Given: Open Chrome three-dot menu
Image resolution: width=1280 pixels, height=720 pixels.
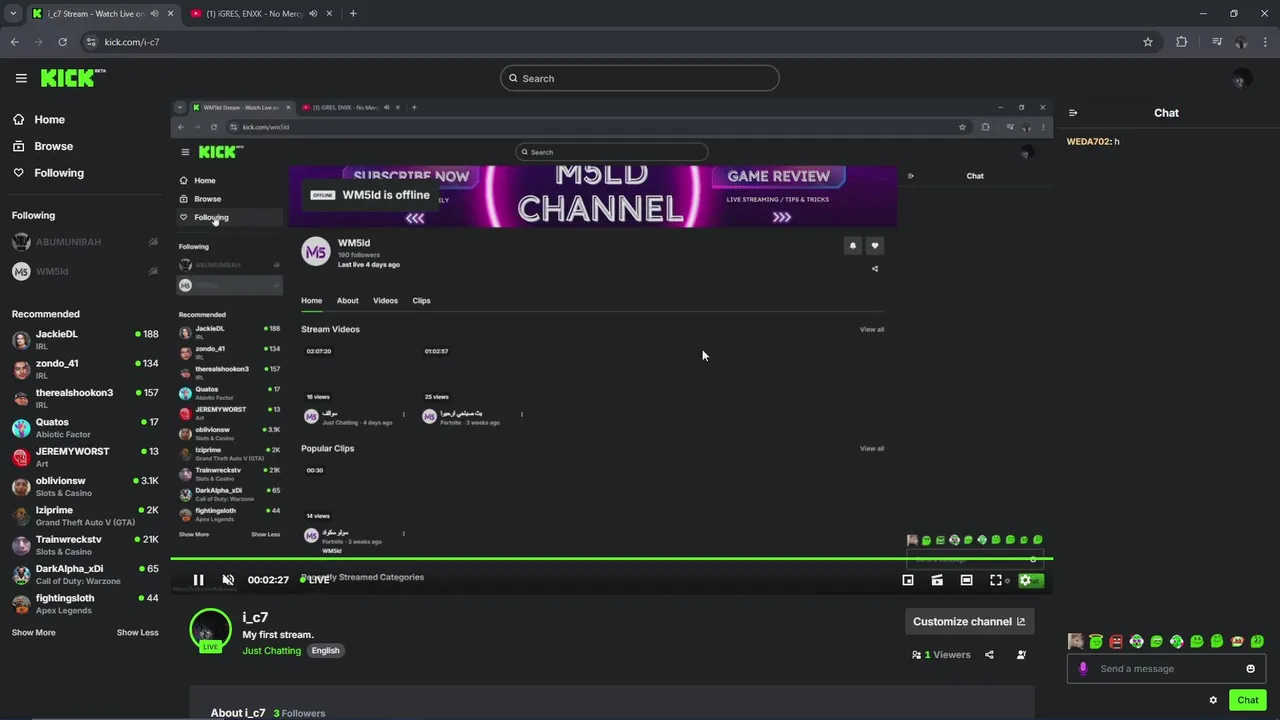Looking at the screenshot, I should (x=1266, y=42).
